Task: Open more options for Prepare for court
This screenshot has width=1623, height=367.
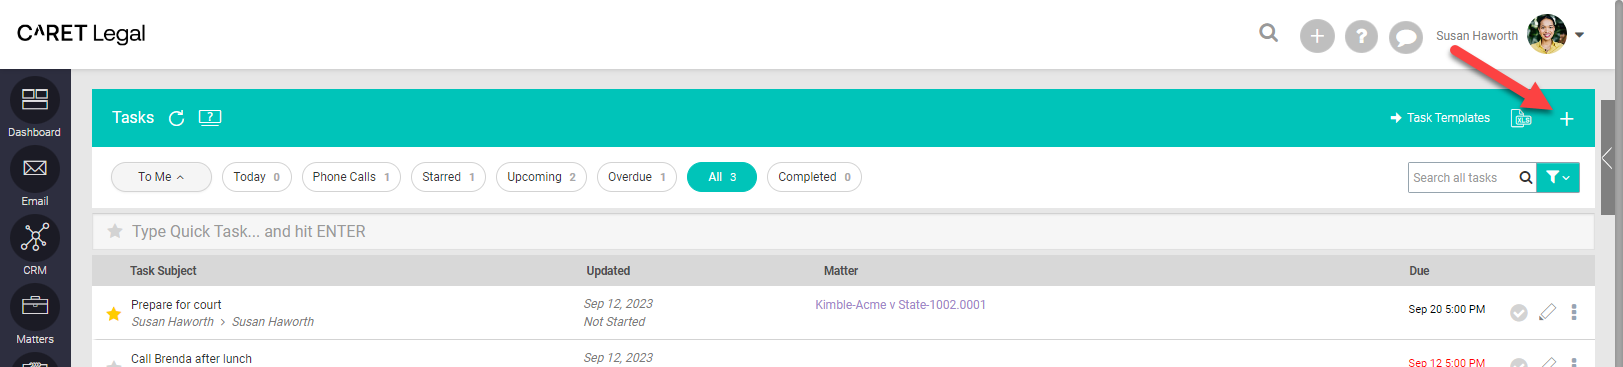Action: pos(1574,312)
